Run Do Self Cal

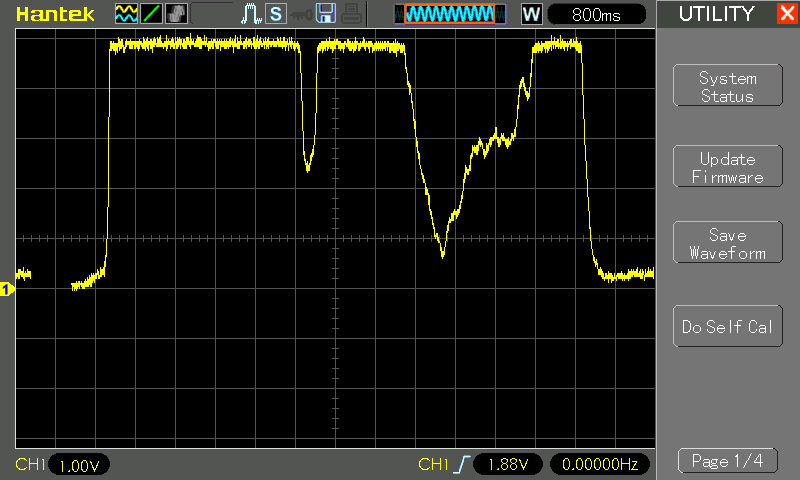point(727,327)
